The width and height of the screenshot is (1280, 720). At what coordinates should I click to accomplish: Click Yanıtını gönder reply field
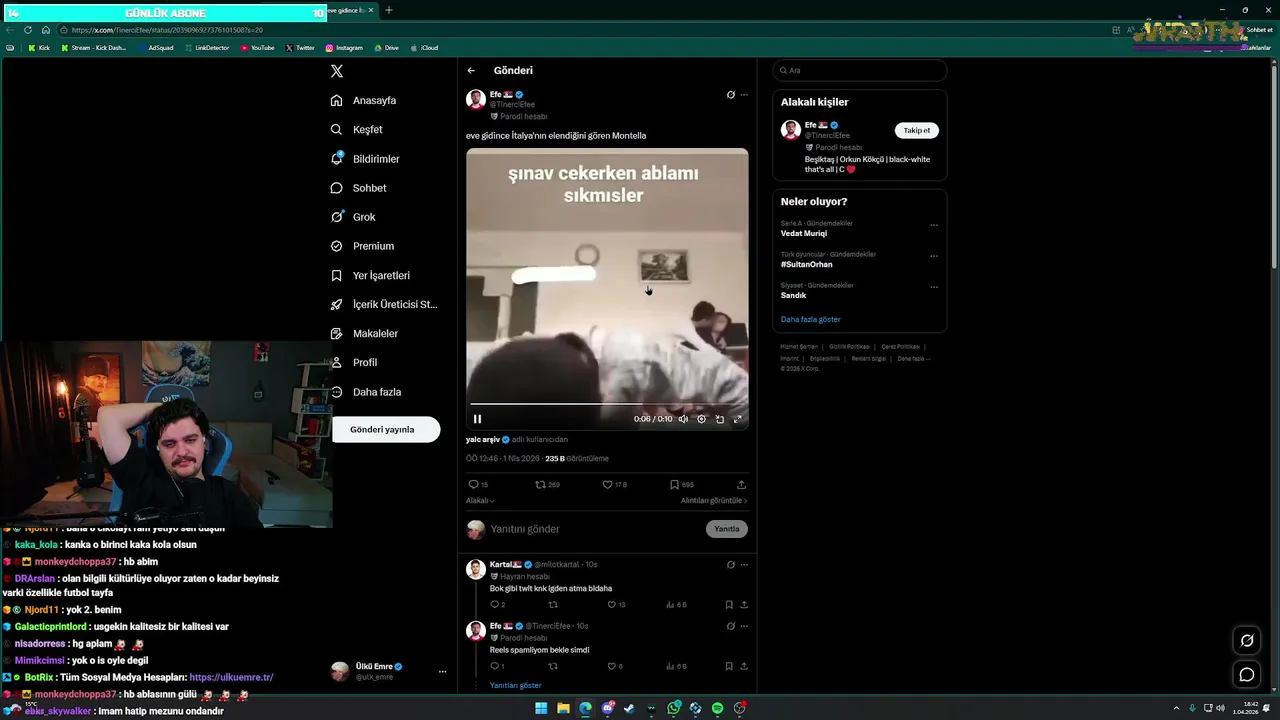click(594, 529)
